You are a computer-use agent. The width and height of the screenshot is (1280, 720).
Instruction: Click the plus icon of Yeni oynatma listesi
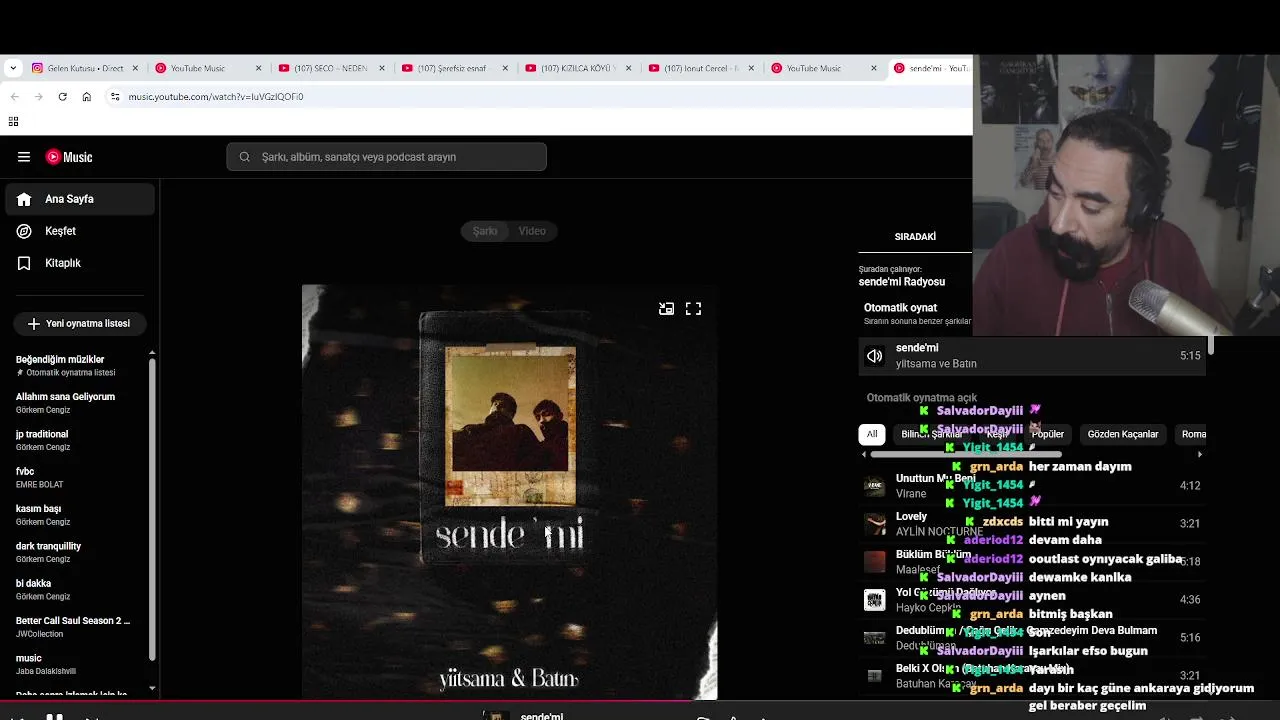tap(33, 324)
